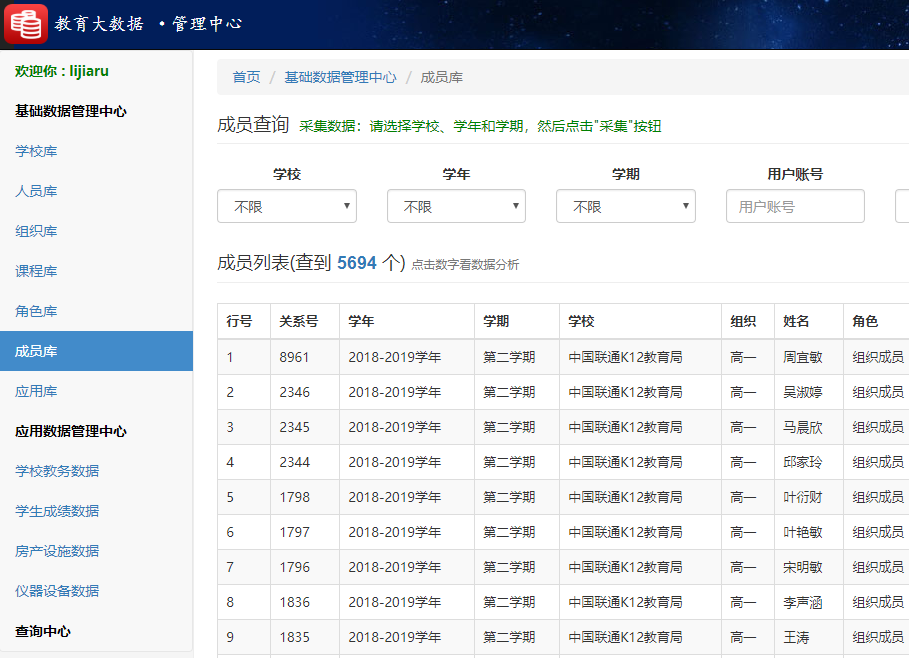The width and height of the screenshot is (909, 658).
Task: Open 仪器设备数据 in the sidebar
Action: [x=57, y=591]
